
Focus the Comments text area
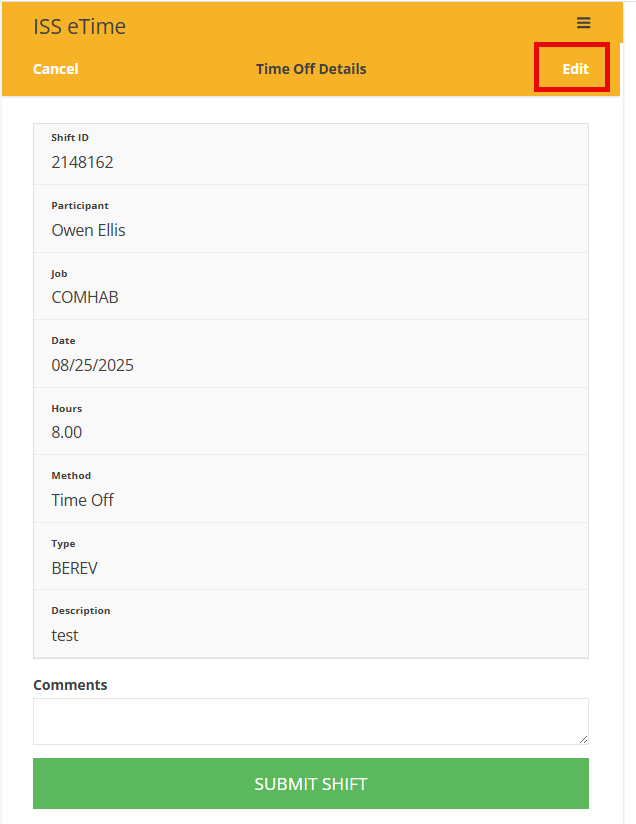click(x=311, y=721)
